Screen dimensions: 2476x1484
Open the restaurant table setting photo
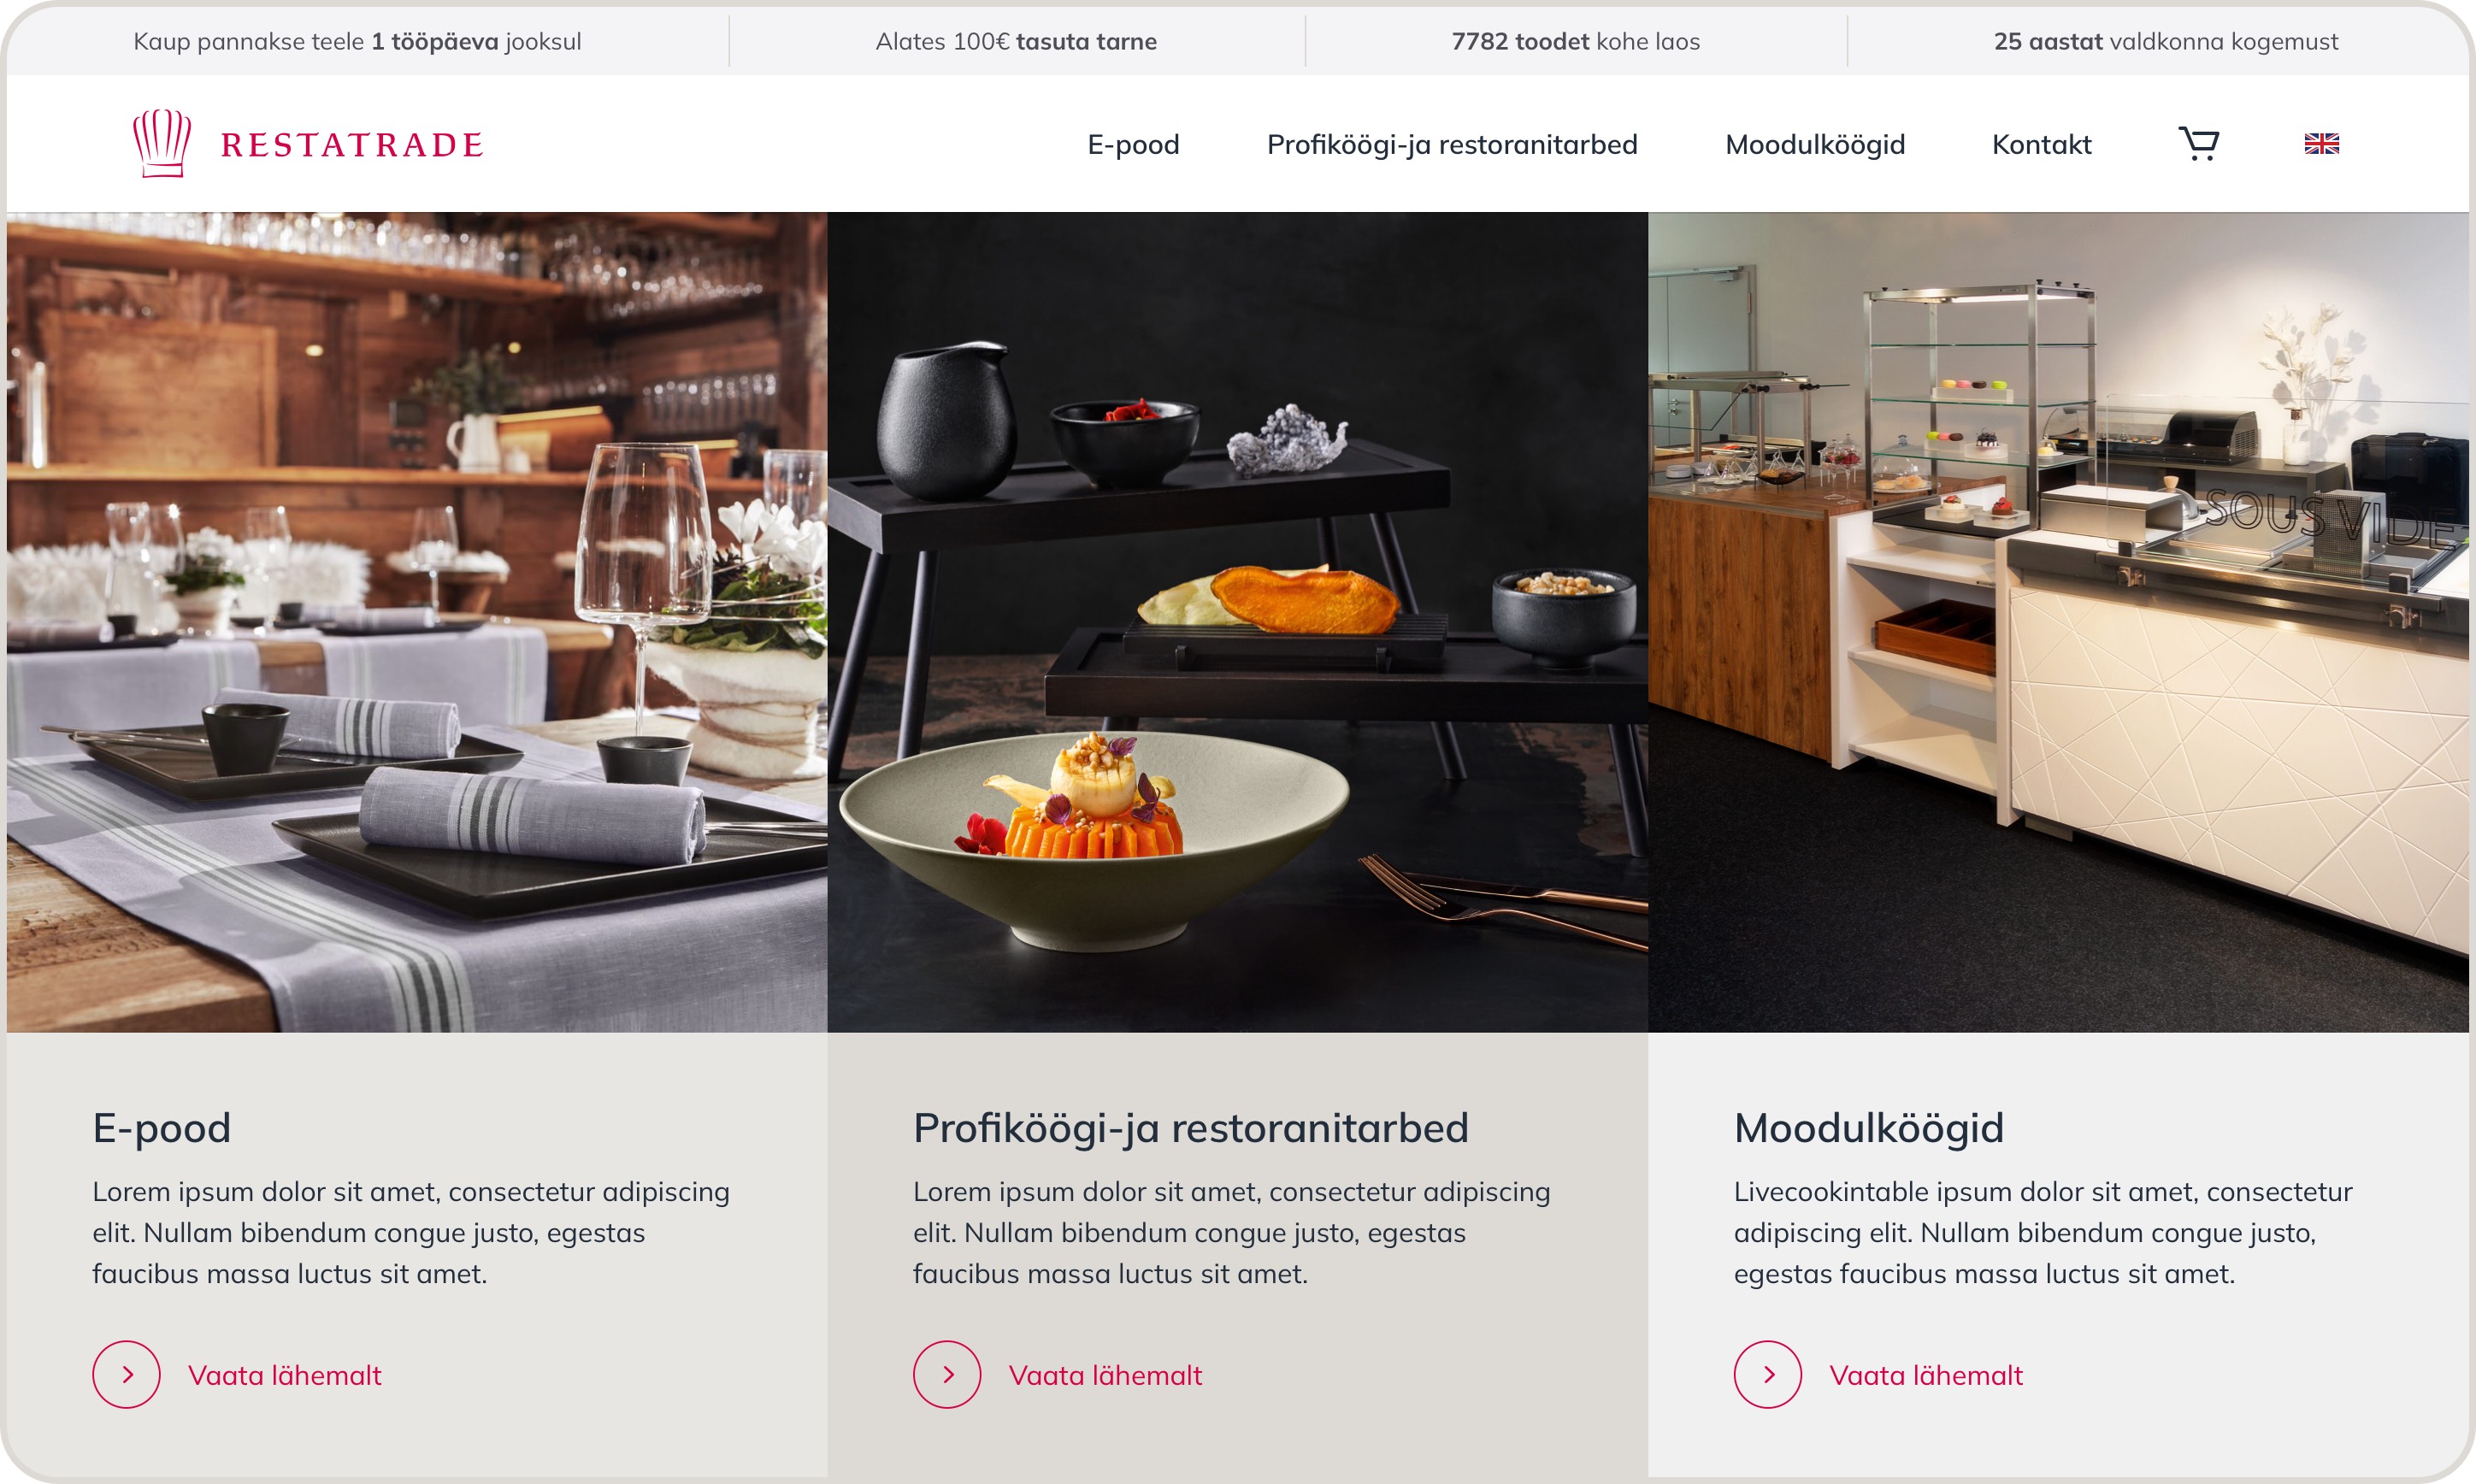(417, 622)
